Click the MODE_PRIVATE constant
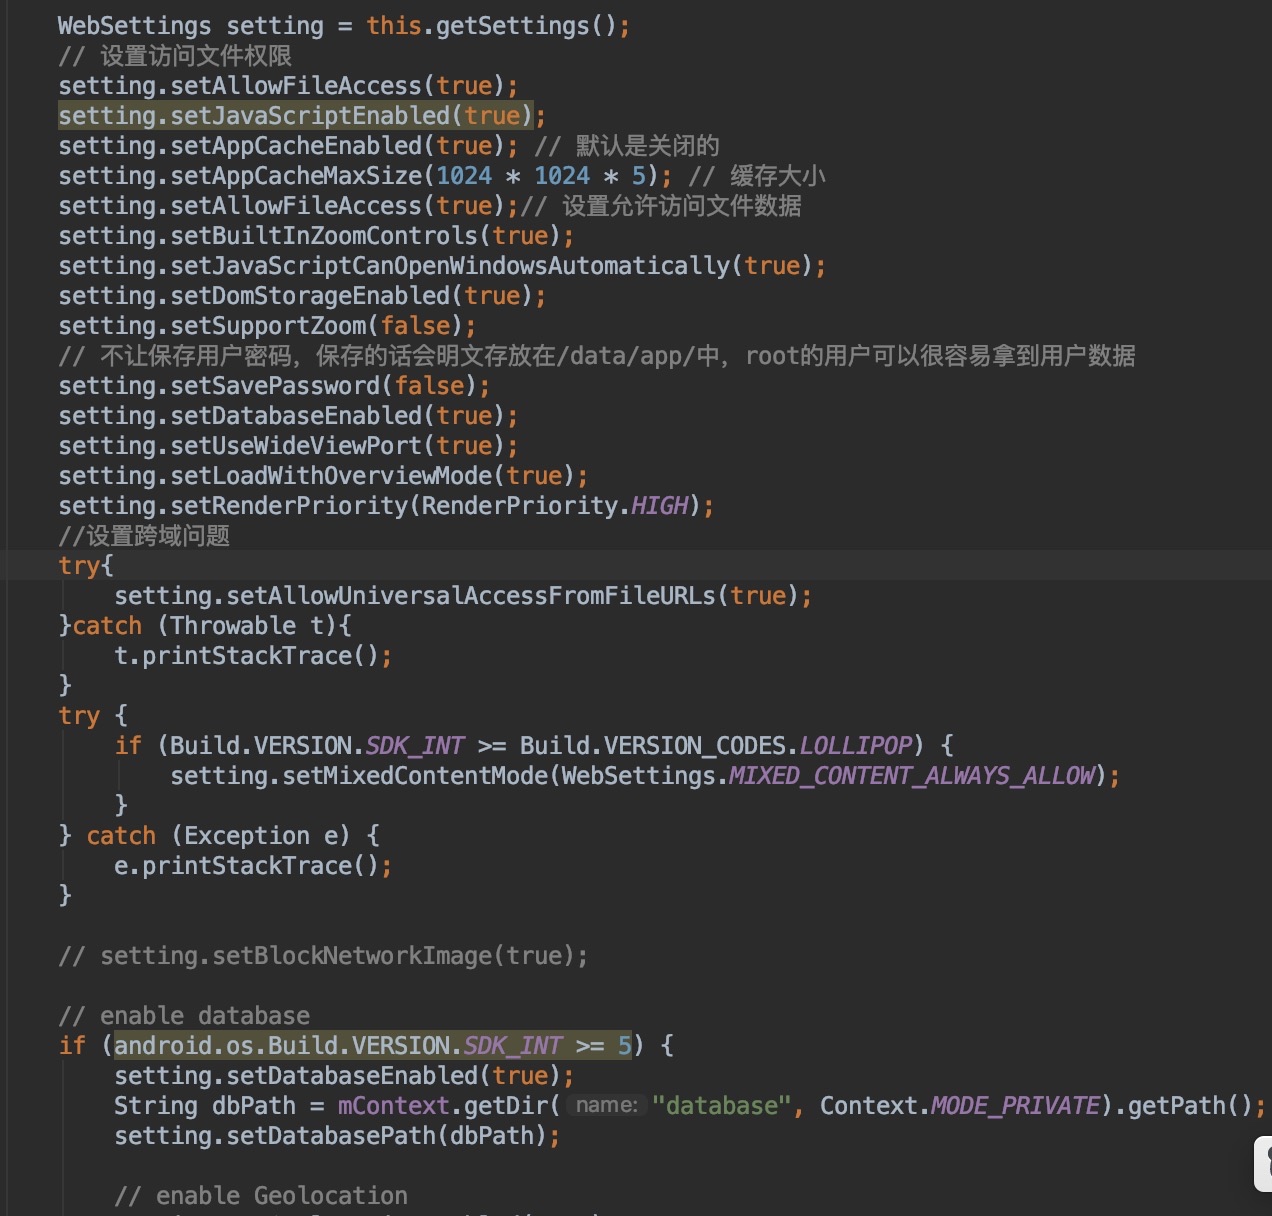This screenshot has width=1272, height=1216. click(x=1015, y=1106)
